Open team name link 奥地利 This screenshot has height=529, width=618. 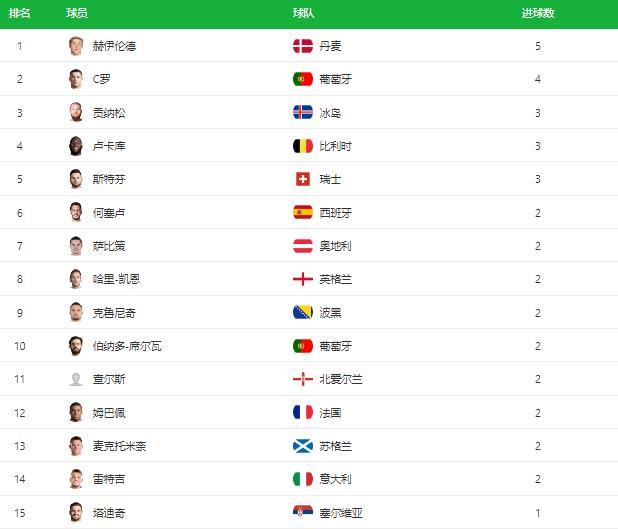(335, 246)
